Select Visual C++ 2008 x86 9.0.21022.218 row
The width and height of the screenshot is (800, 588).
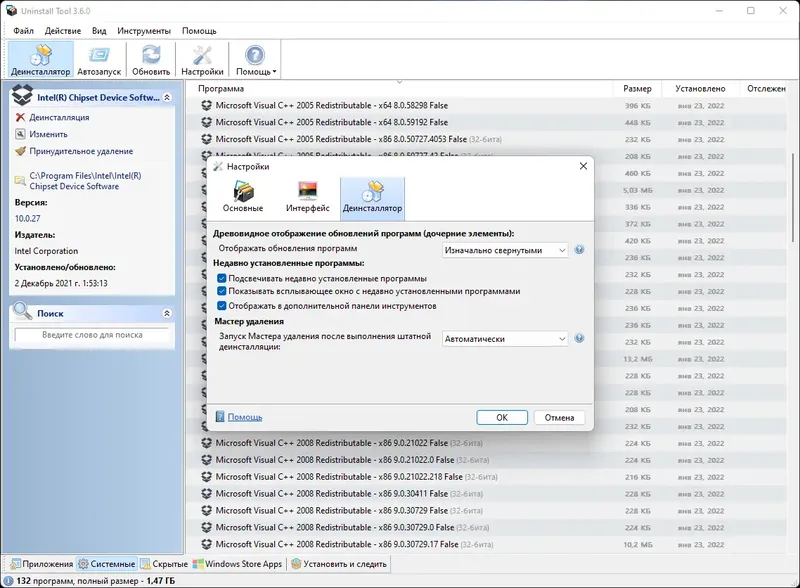pyautogui.click(x=485, y=477)
